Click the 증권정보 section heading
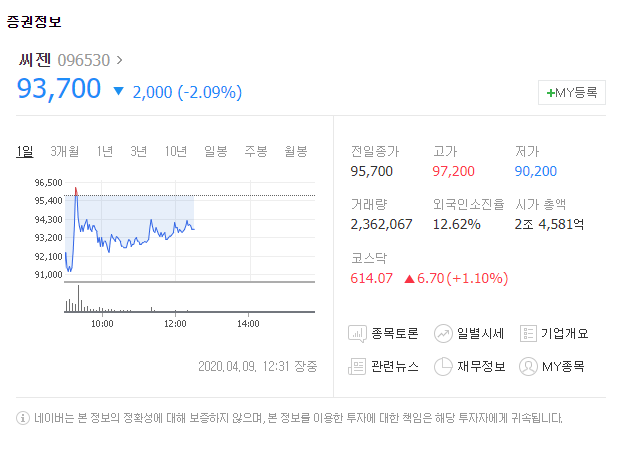Viewport: 631px width, 455px height. click(34, 21)
